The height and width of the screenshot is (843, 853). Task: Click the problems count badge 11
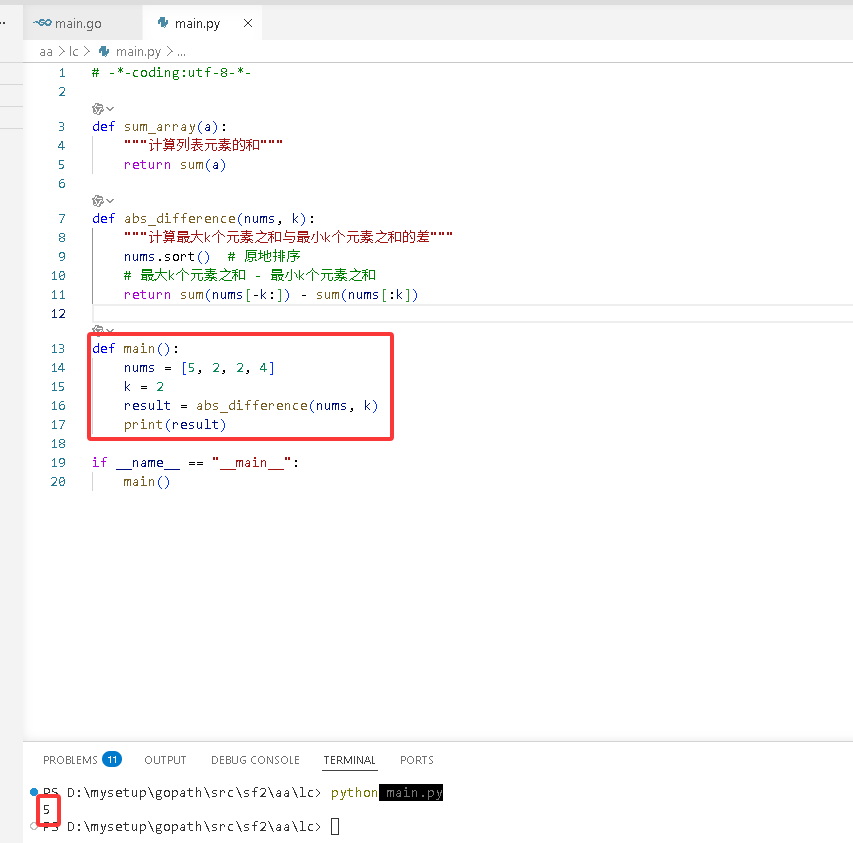(x=112, y=759)
